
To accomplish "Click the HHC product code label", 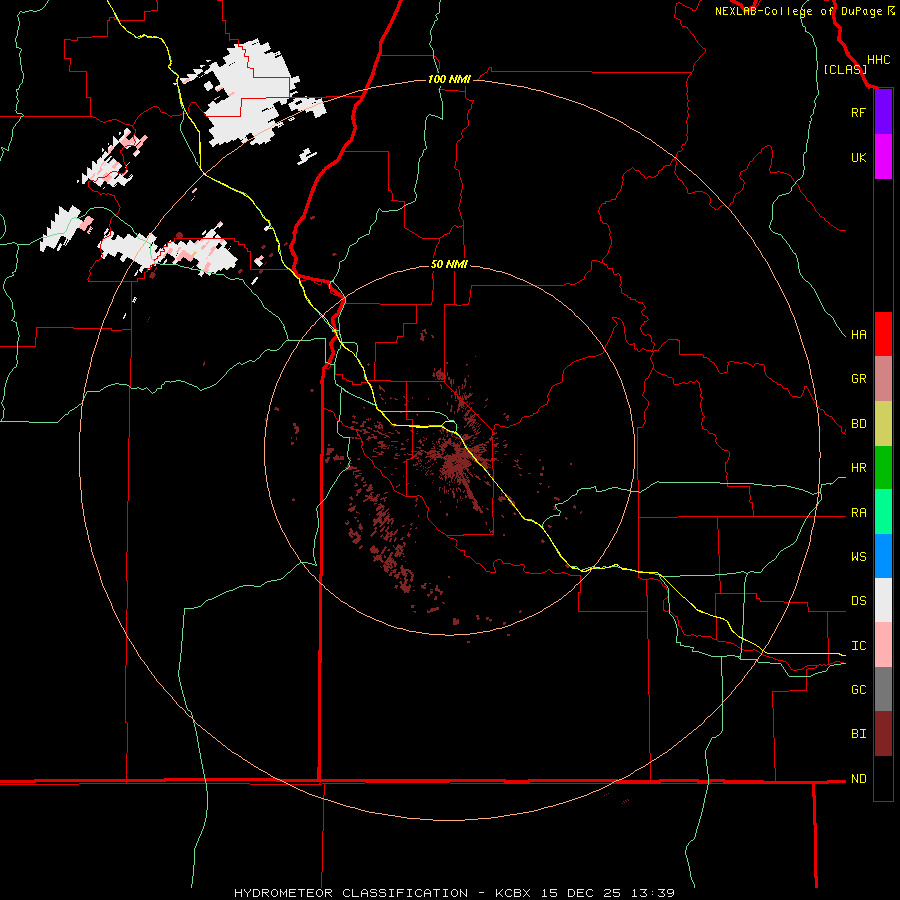I will (878, 60).
